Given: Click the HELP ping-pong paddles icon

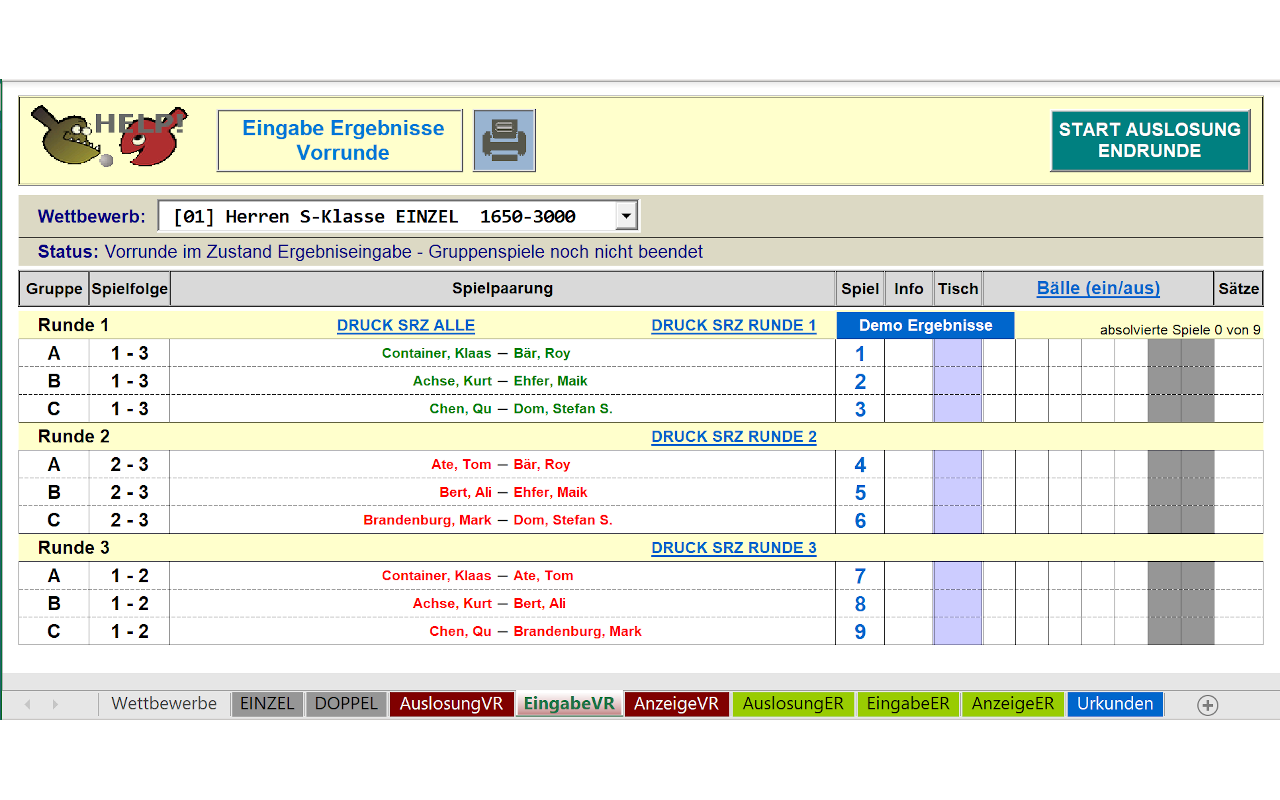Looking at the screenshot, I should click(108, 137).
